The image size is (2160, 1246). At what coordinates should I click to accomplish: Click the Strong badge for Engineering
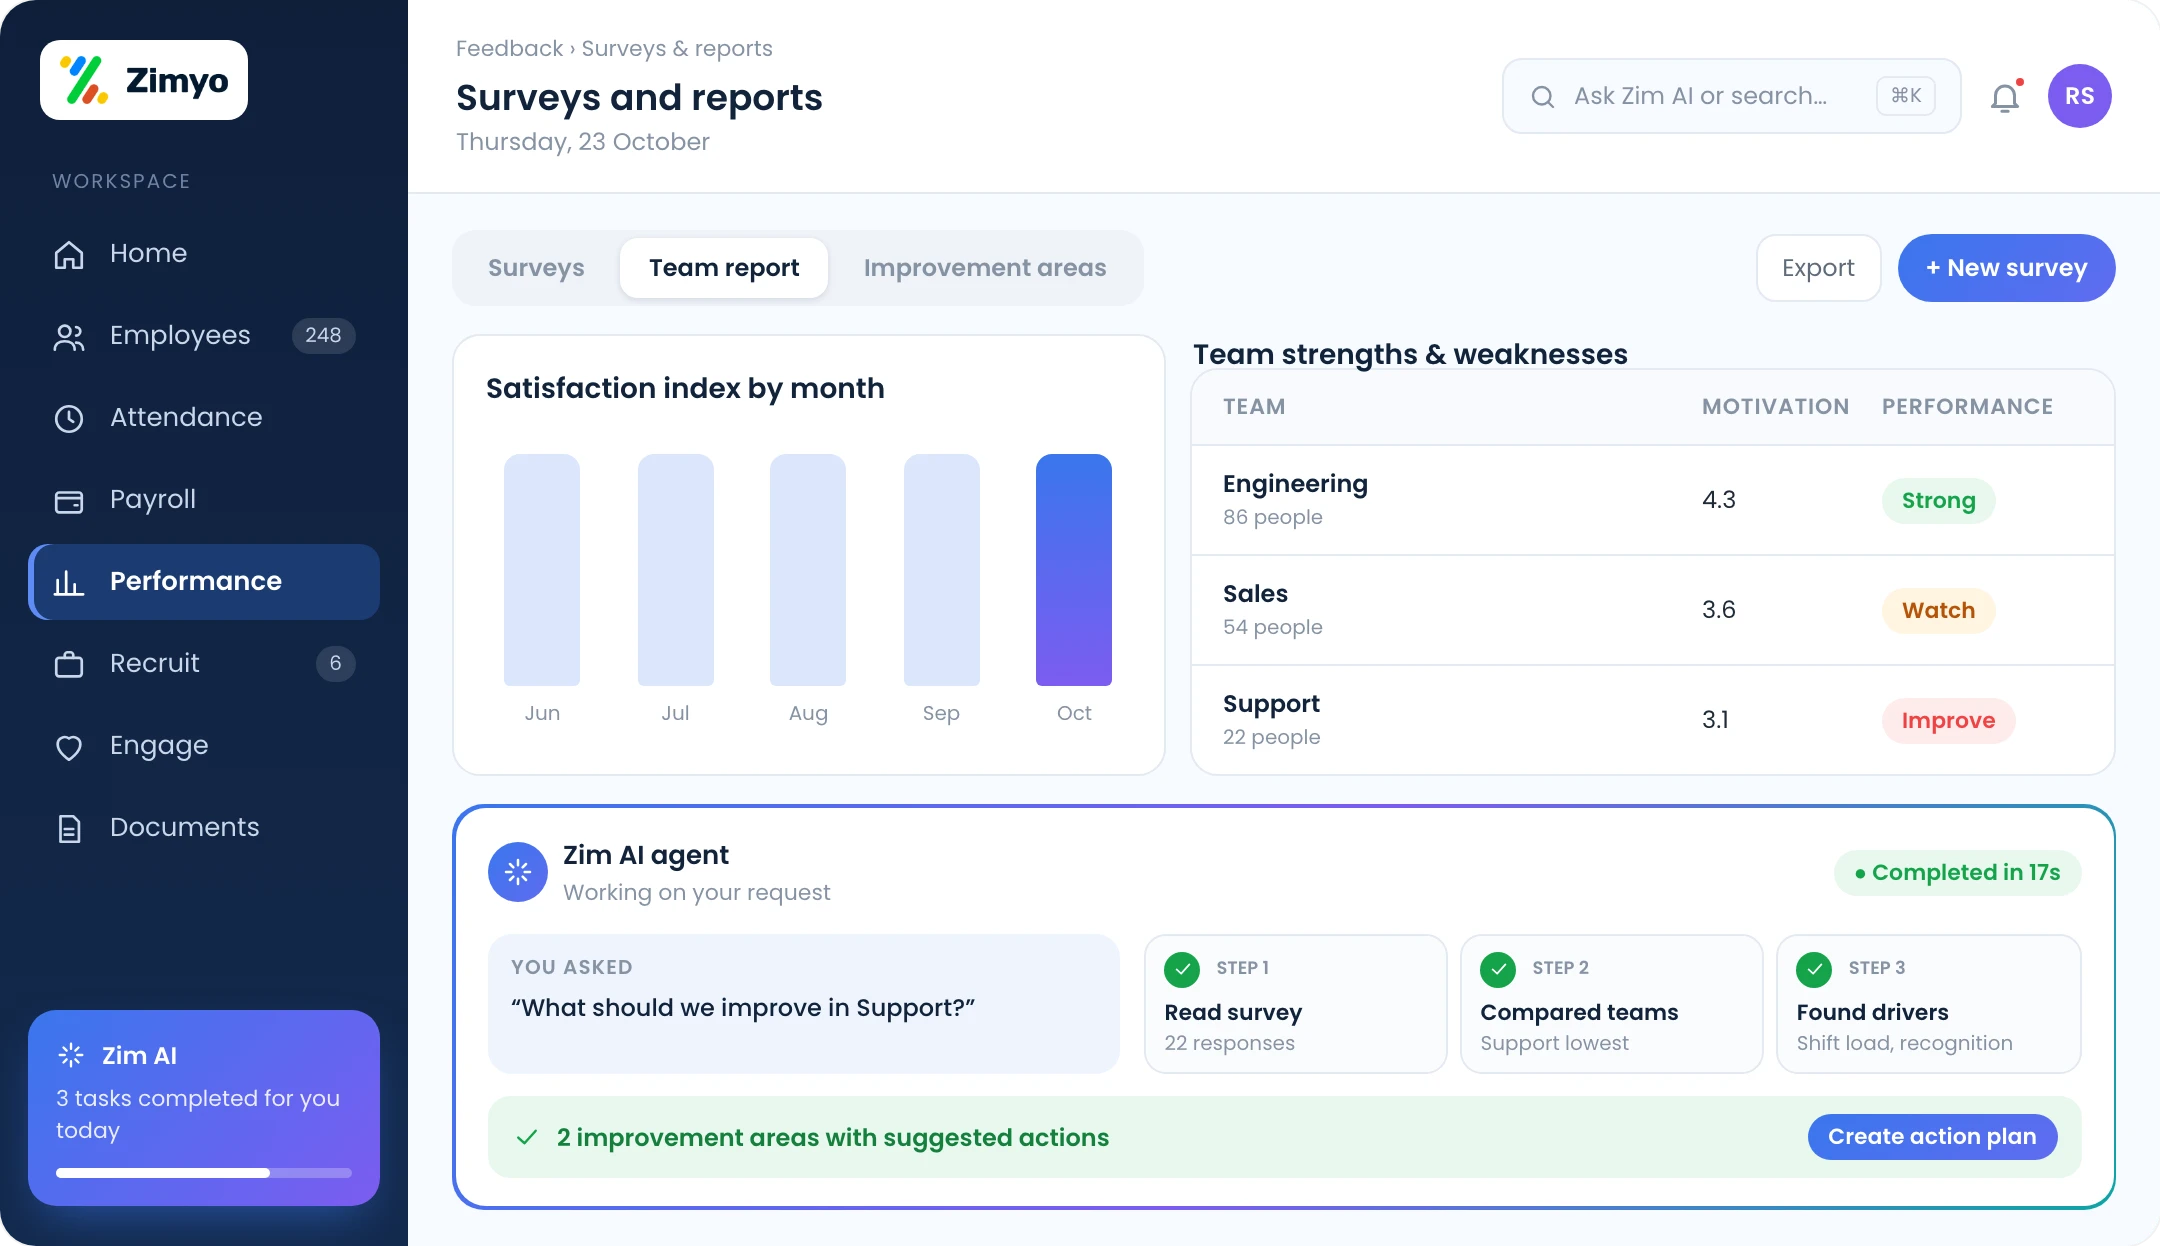(1938, 501)
